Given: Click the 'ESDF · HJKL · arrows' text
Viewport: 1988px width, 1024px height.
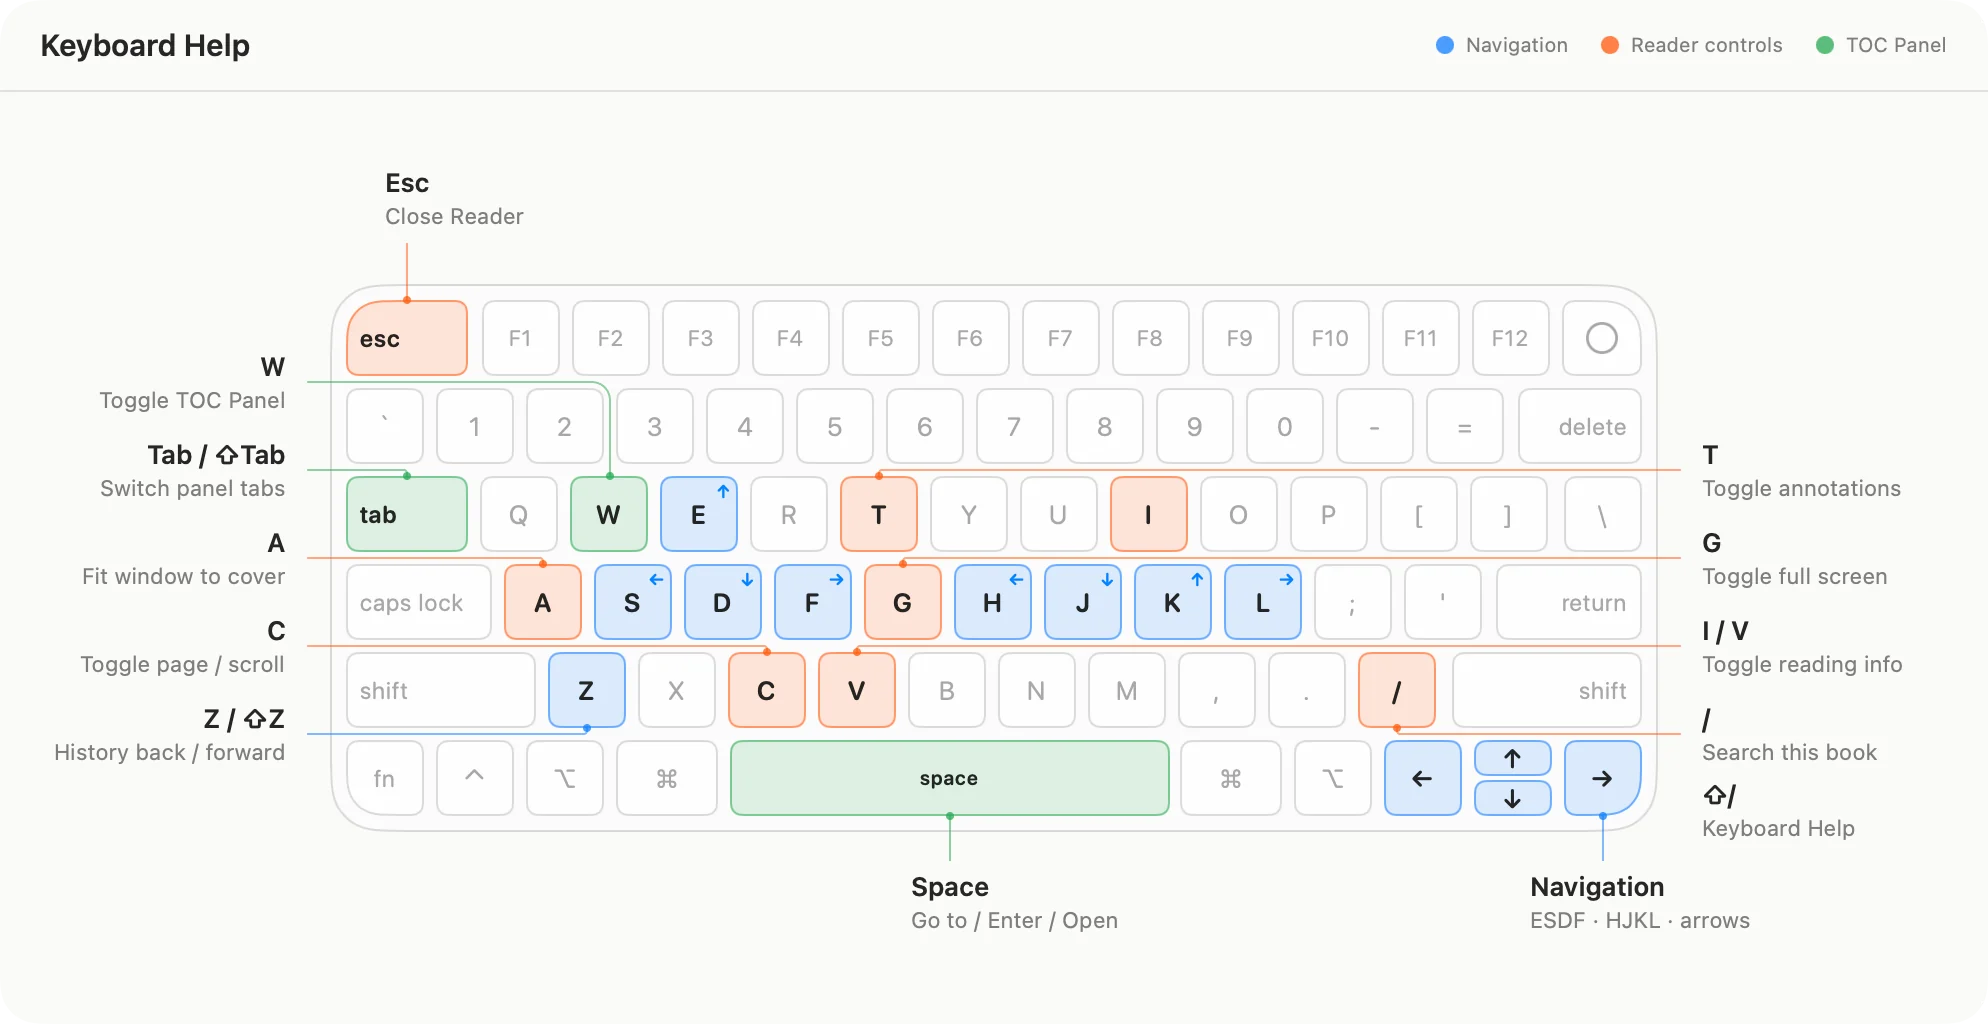Looking at the screenshot, I should (x=1640, y=920).
